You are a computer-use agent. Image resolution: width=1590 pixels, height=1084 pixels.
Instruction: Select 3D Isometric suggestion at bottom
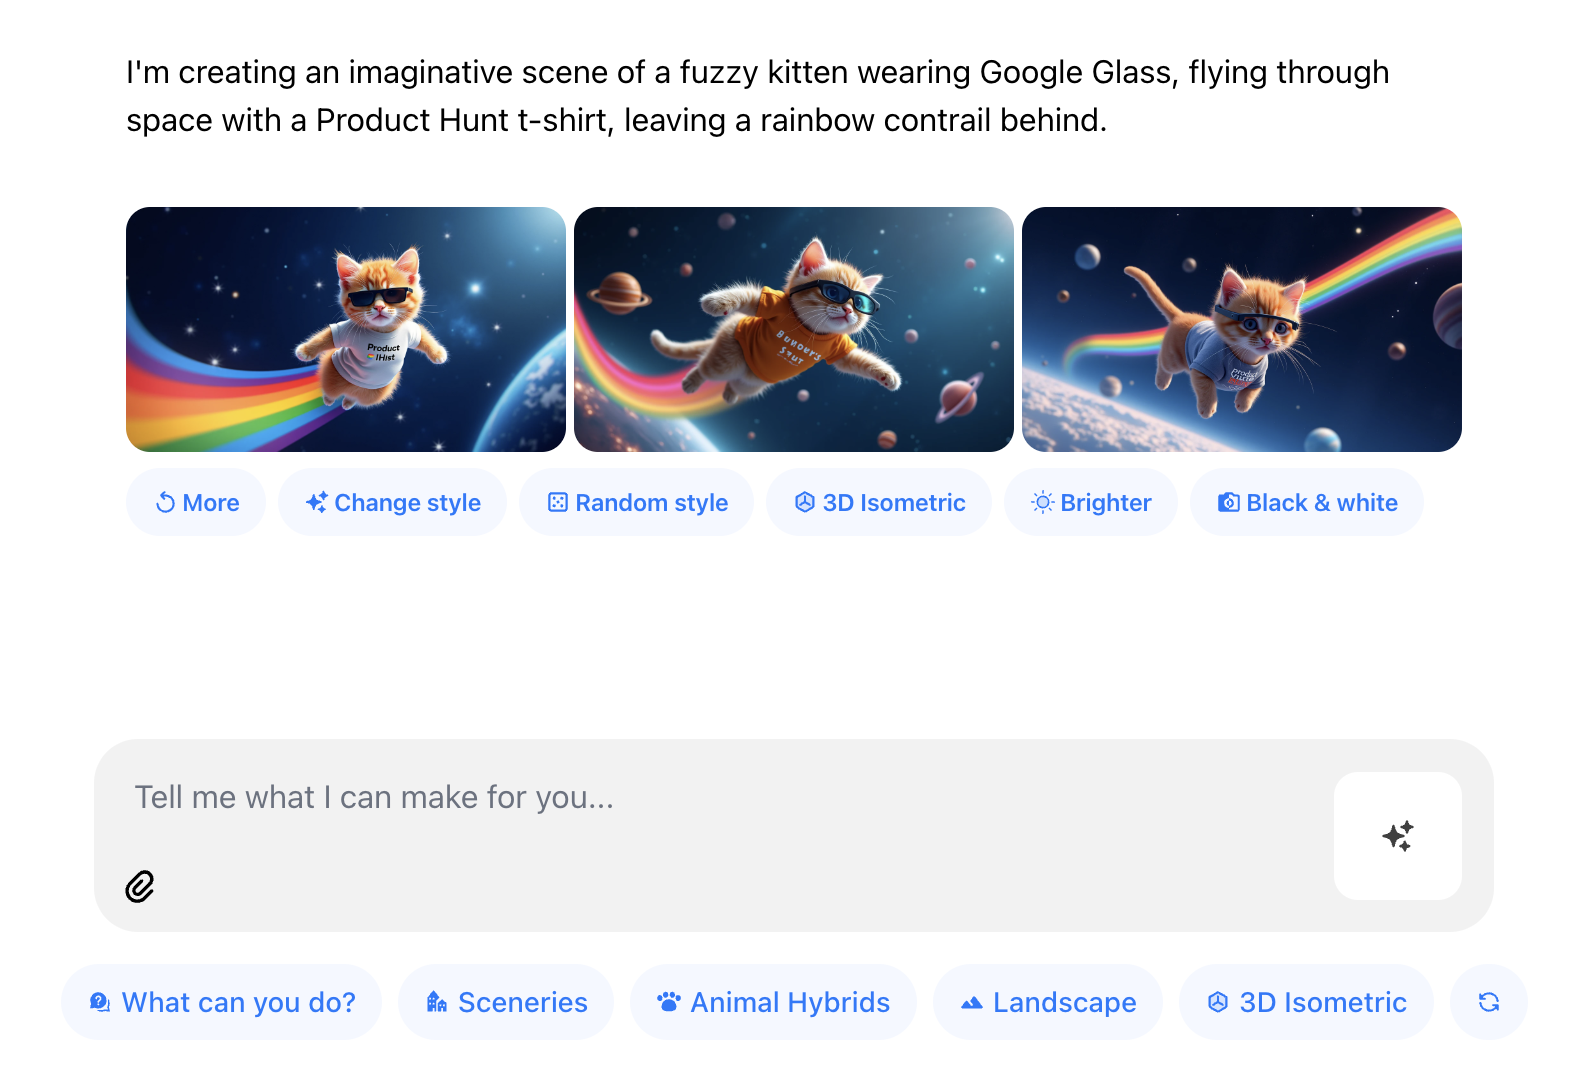point(1306,1002)
